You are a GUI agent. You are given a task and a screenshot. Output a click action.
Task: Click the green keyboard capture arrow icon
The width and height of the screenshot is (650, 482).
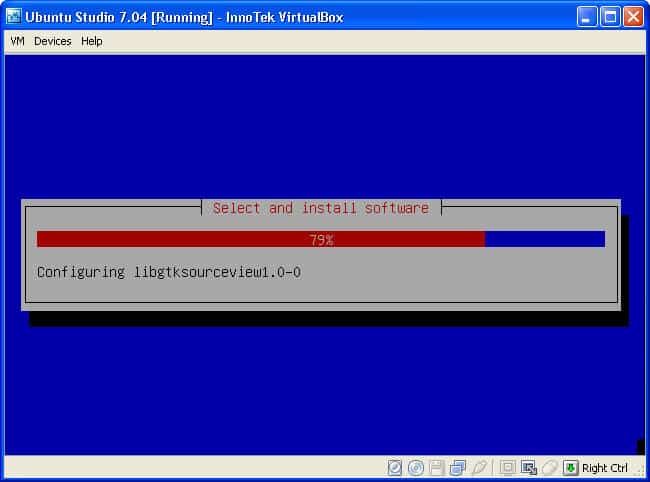571,467
